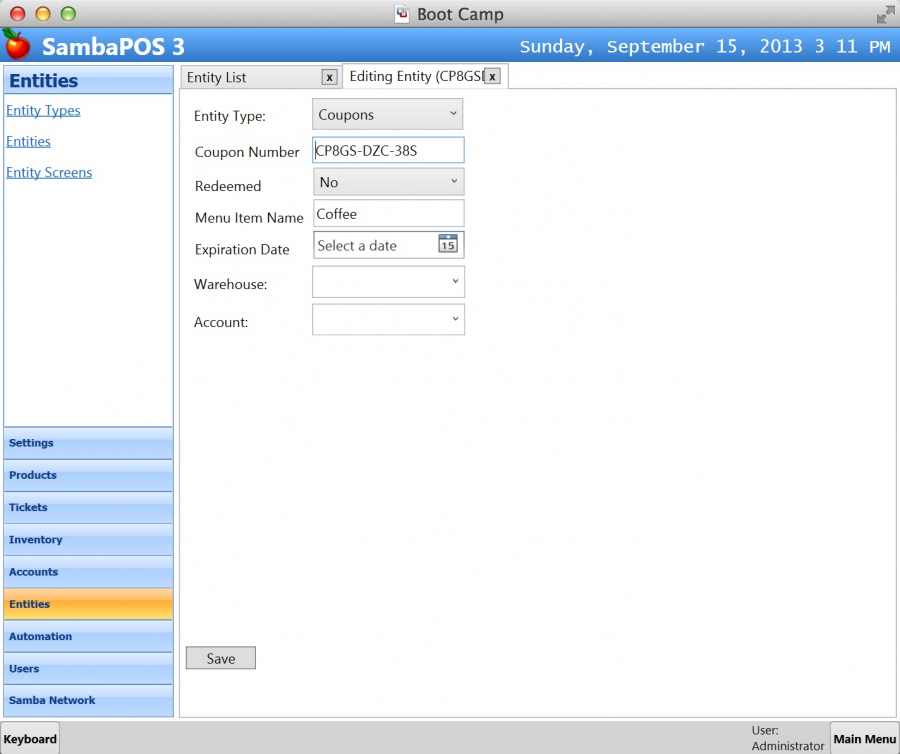Close the Editing Entity tab
This screenshot has width=900, height=754.
[492, 76]
